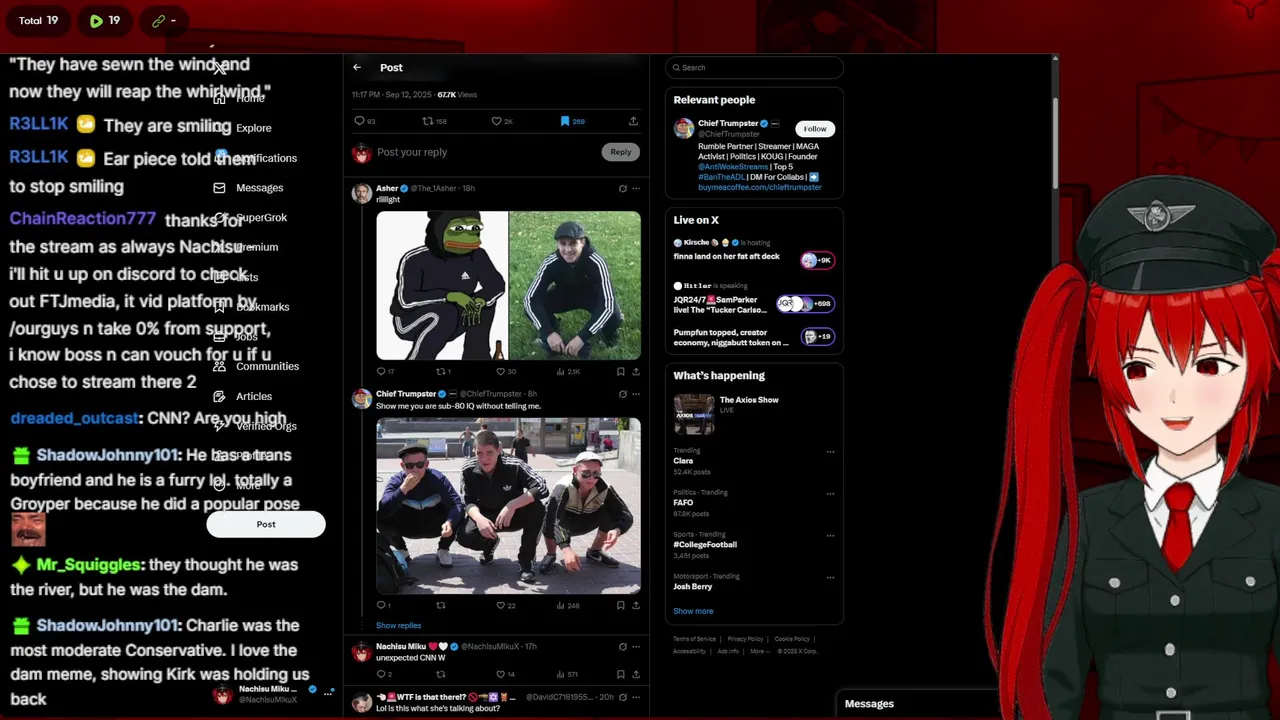Open options for #CollegeFootball trend

click(x=830, y=536)
